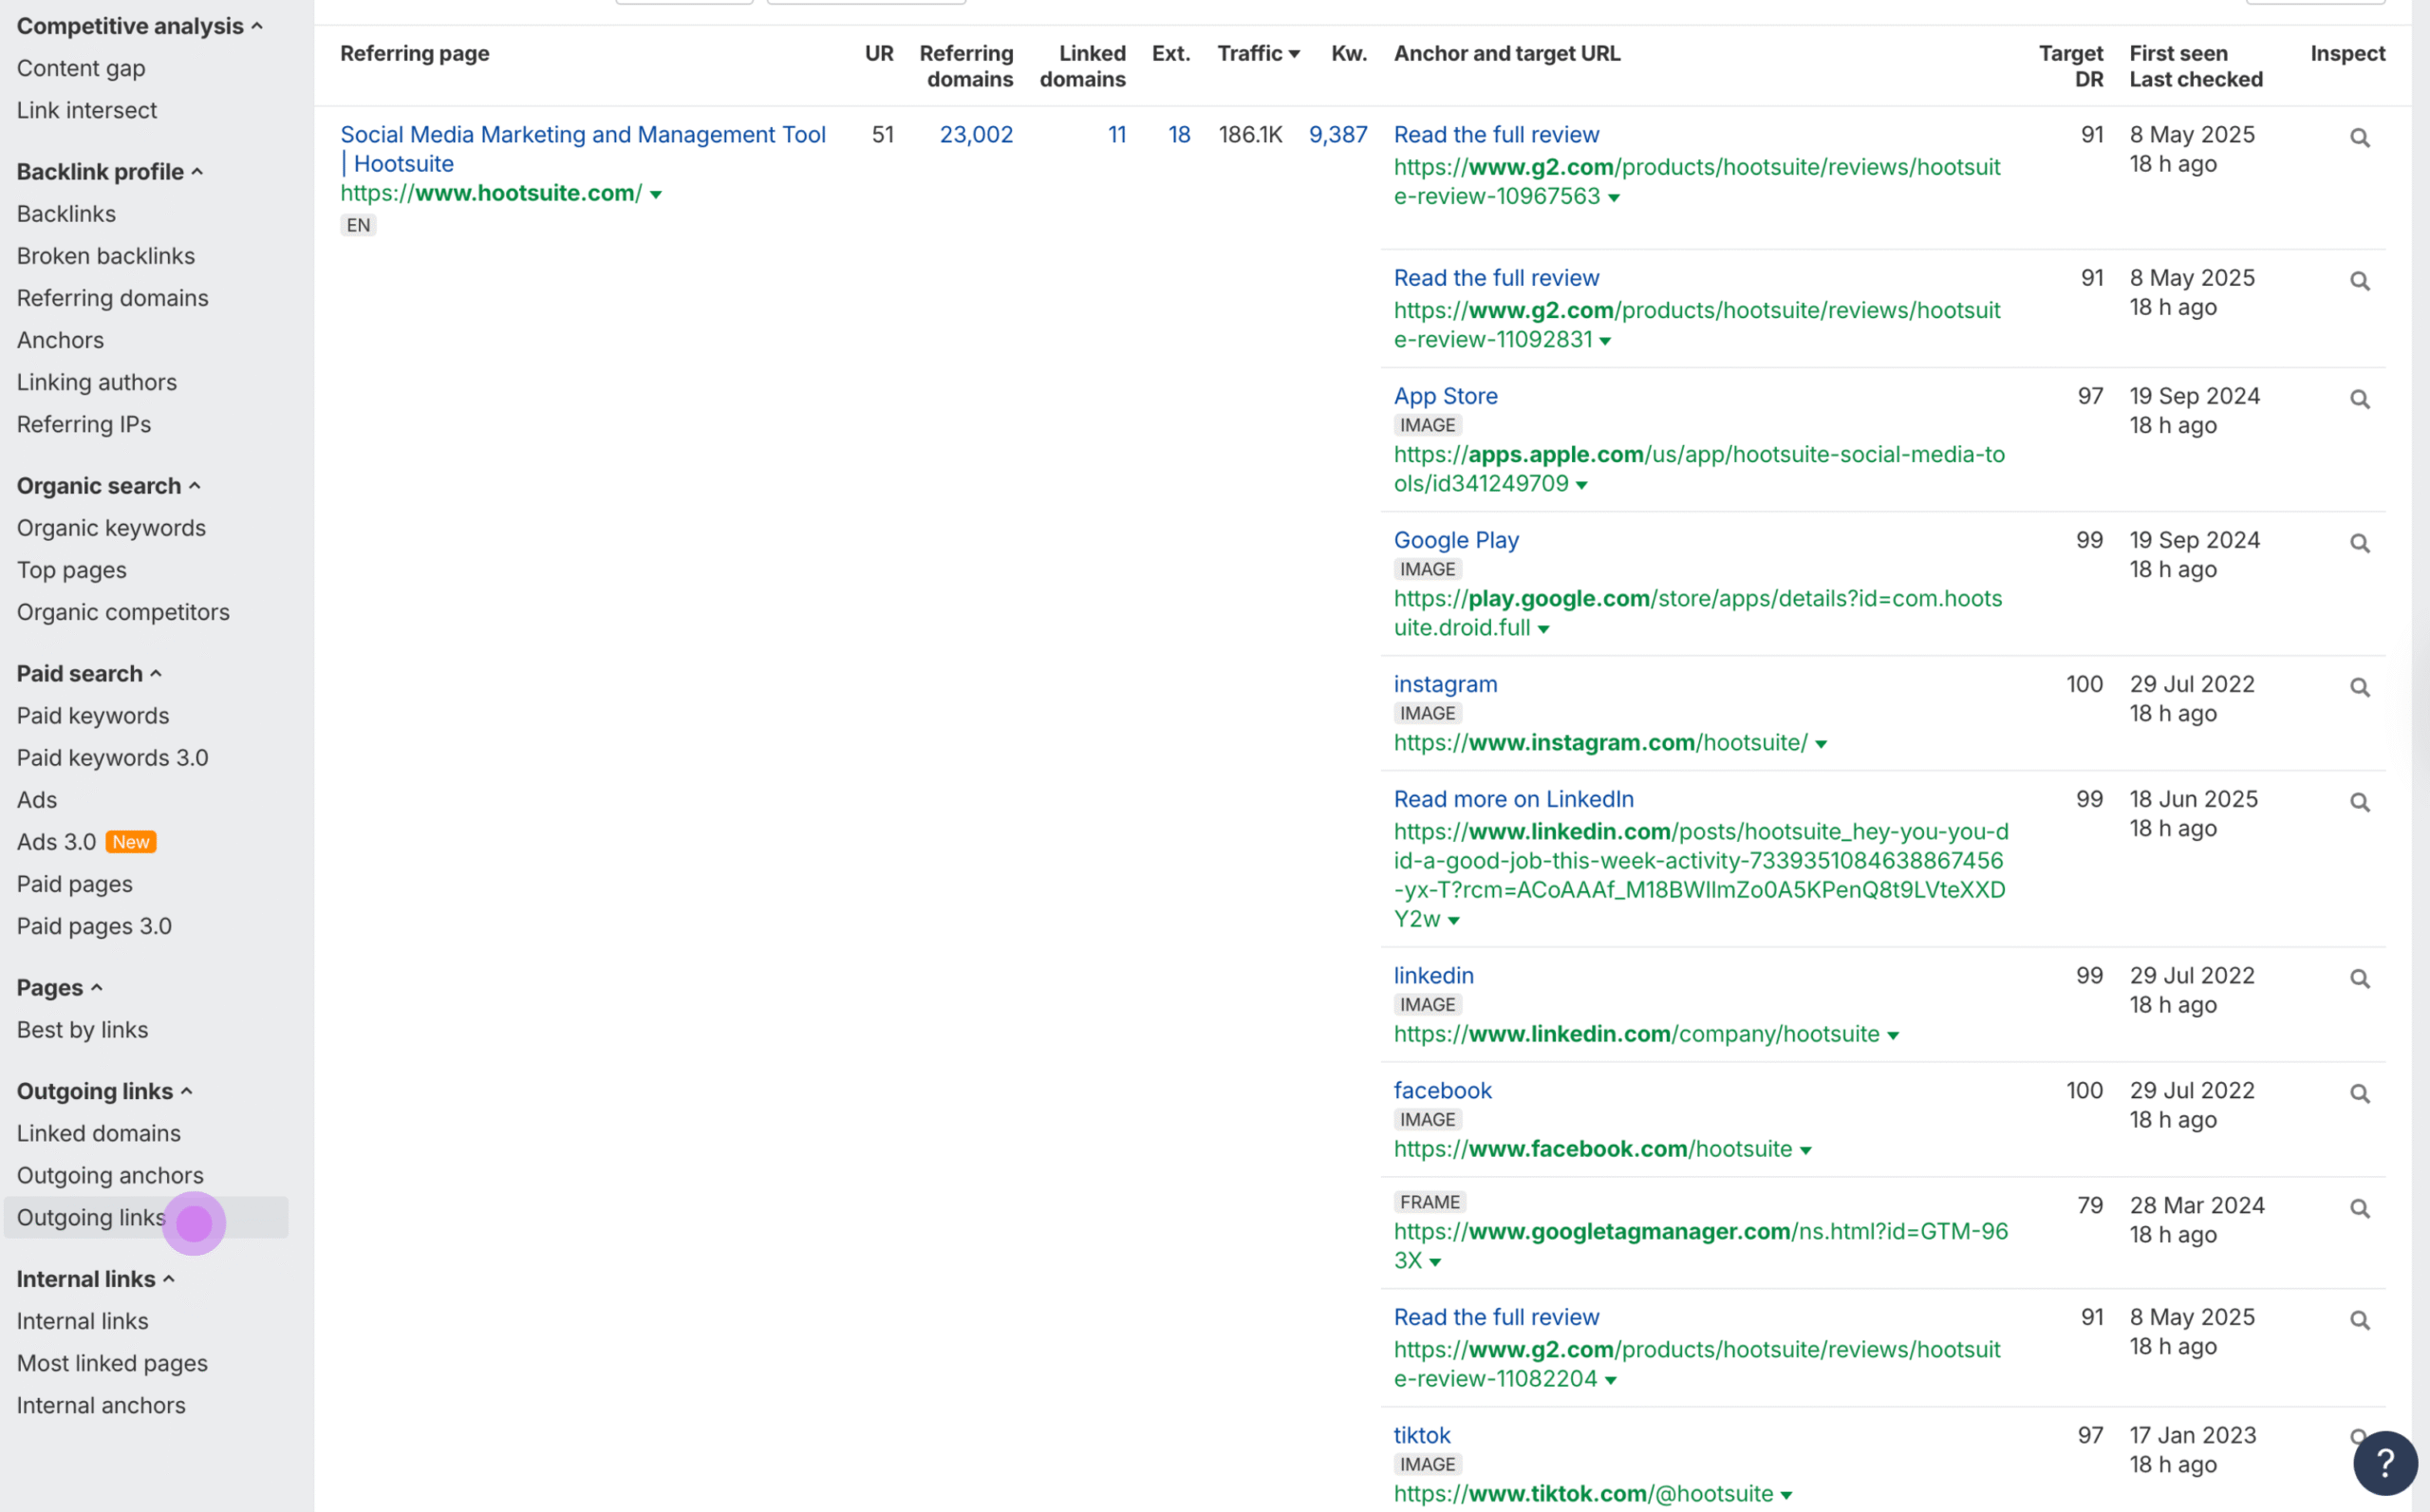This screenshot has height=1512, width=2430.
Task: Expand the hootsuite.com referring page URL dropdown
Action: pyautogui.click(x=656, y=194)
